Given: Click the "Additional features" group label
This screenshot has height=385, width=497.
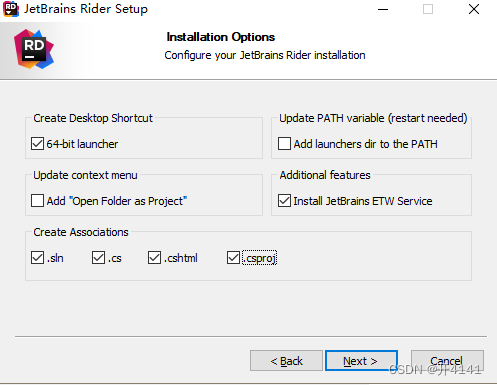Looking at the screenshot, I should click(325, 175).
